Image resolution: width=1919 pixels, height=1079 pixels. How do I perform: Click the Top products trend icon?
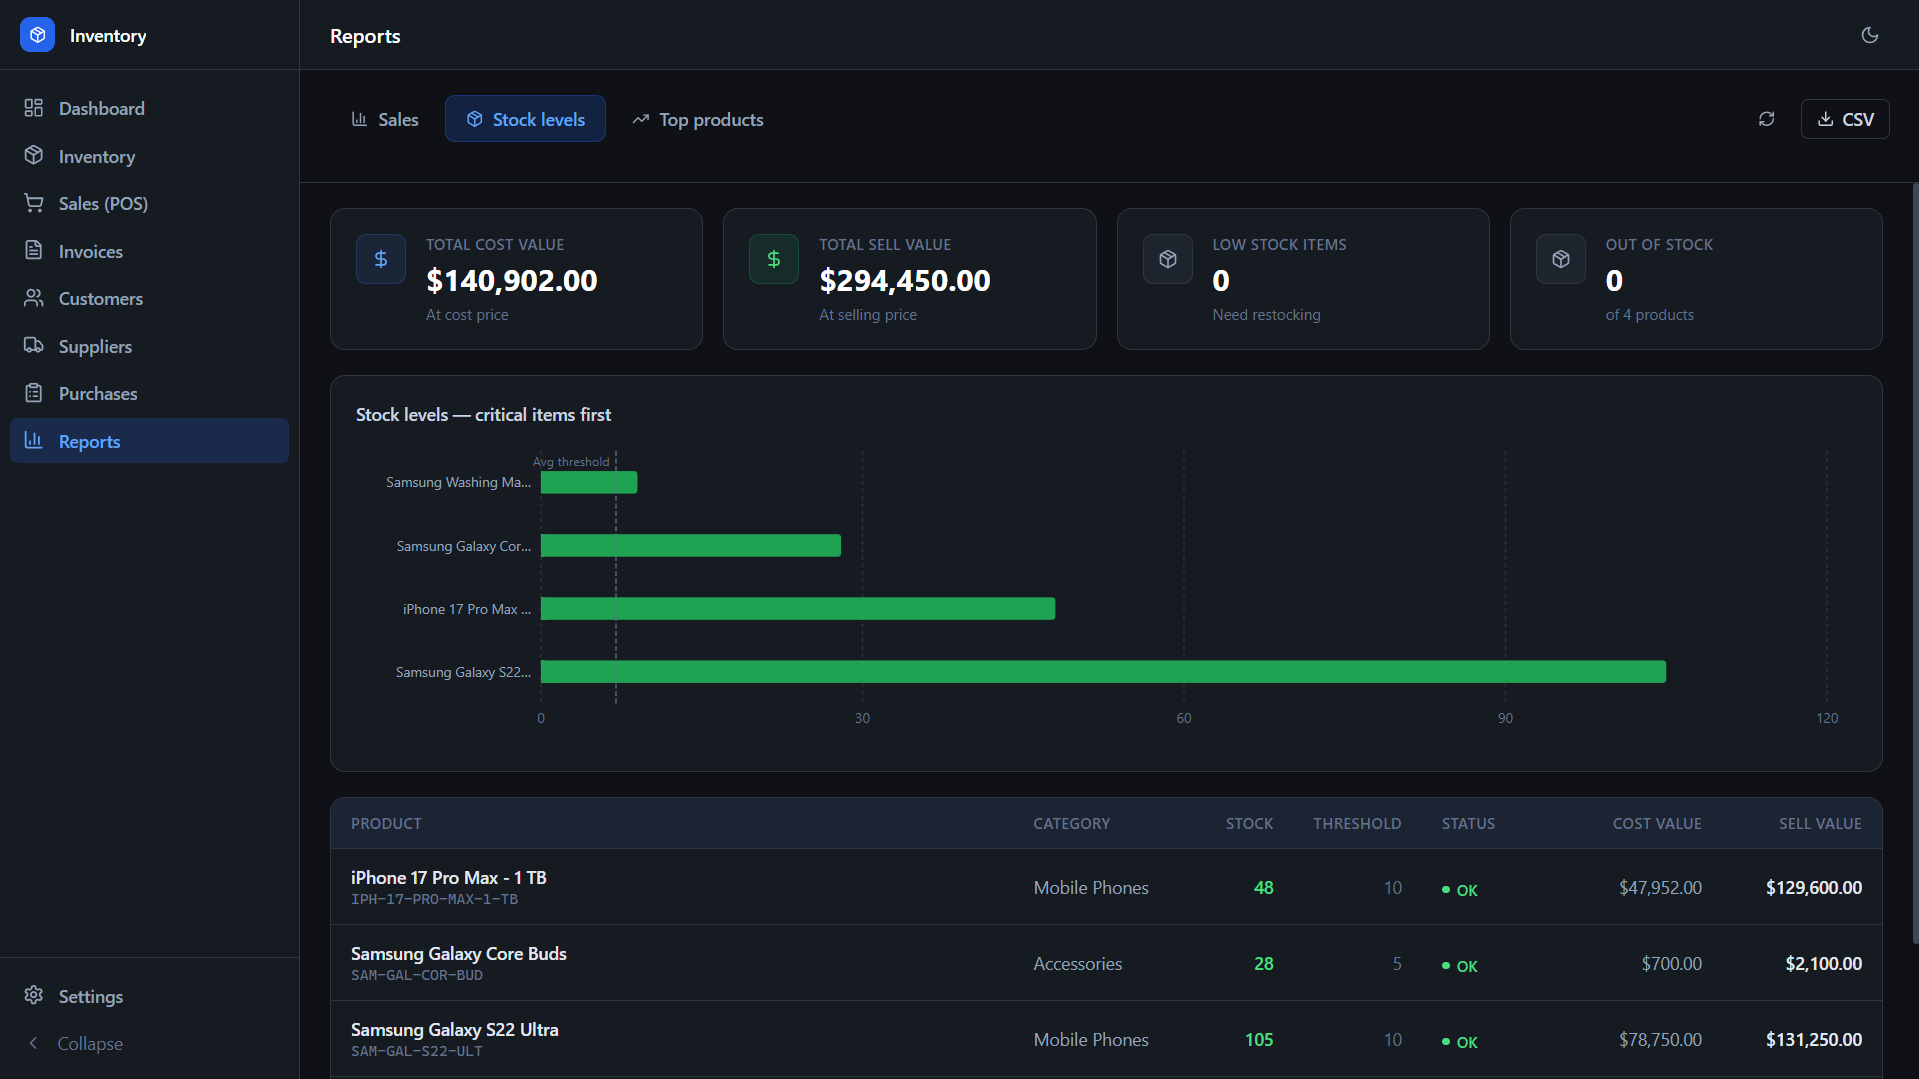click(641, 119)
